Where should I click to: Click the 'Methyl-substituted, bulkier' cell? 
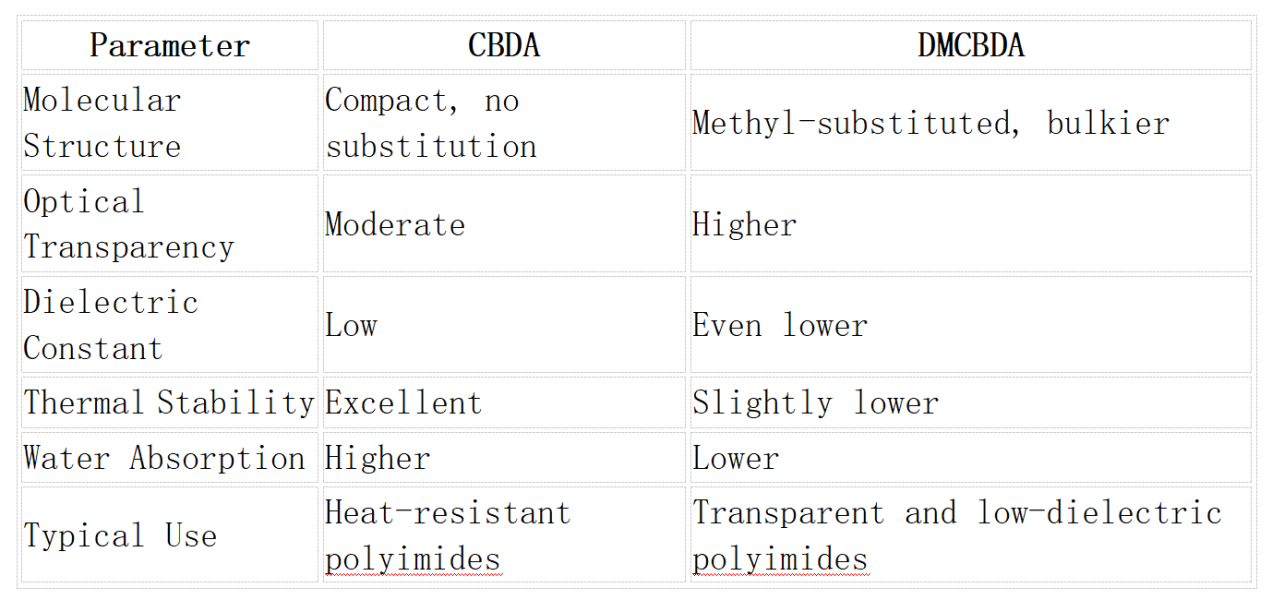[x=970, y=122]
